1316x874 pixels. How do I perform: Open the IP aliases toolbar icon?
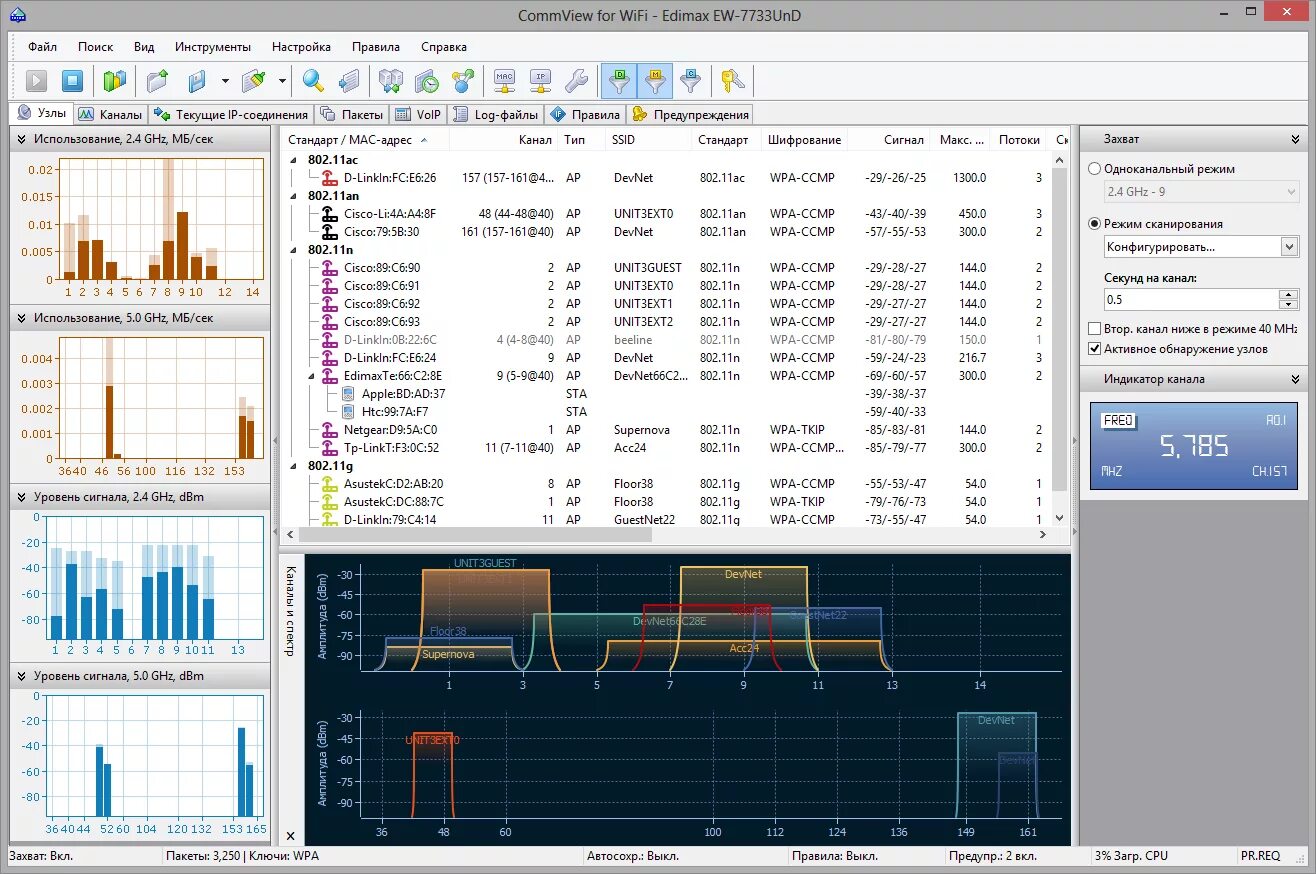pyautogui.click(x=540, y=81)
